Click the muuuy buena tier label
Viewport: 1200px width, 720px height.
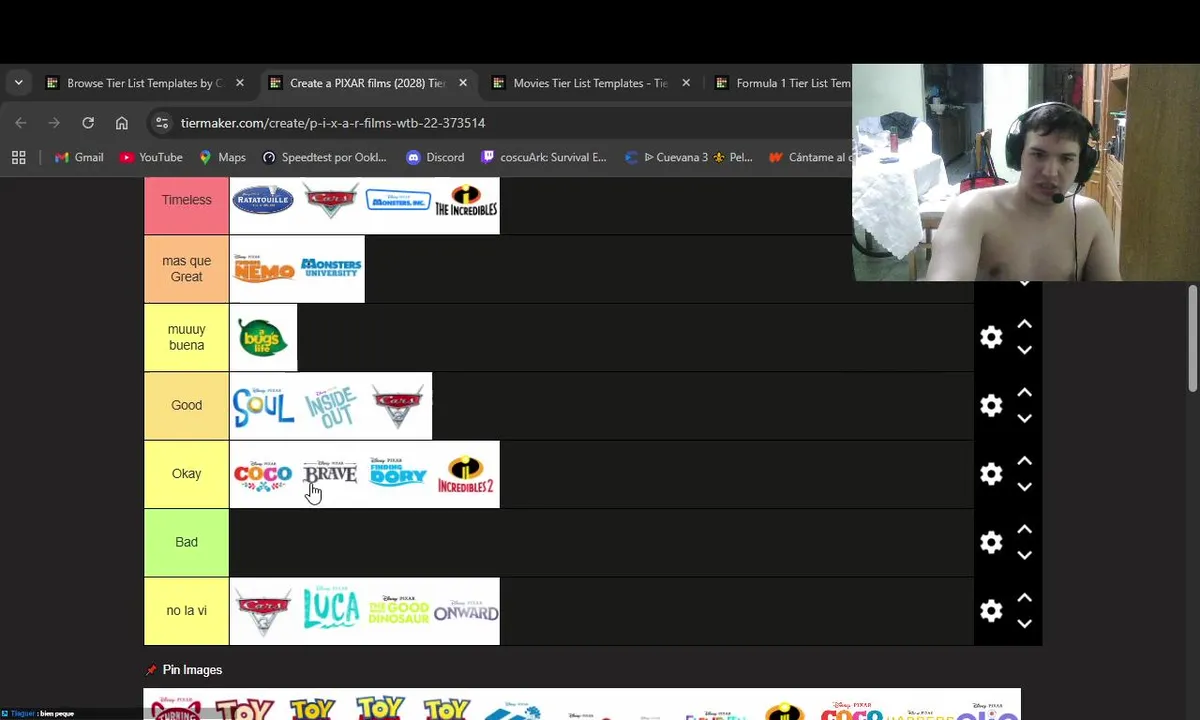[x=186, y=337]
